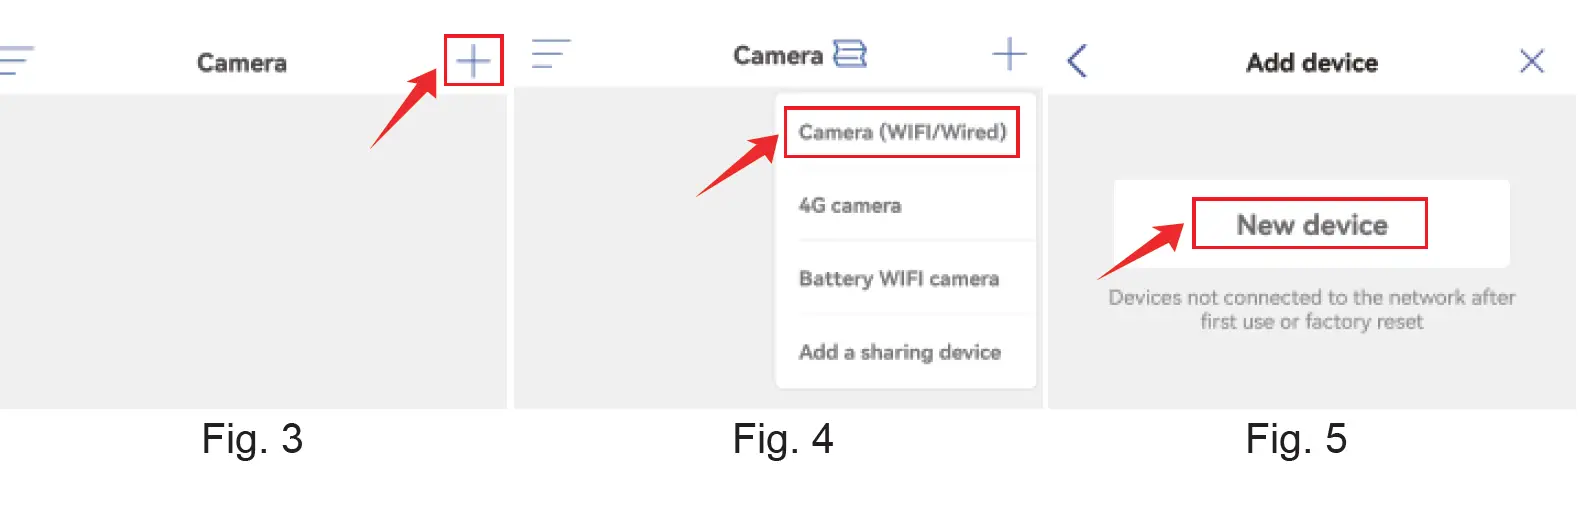Close the Add device screen with X
This screenshot has width=1595, height=506.
[x=1531, y=61]
